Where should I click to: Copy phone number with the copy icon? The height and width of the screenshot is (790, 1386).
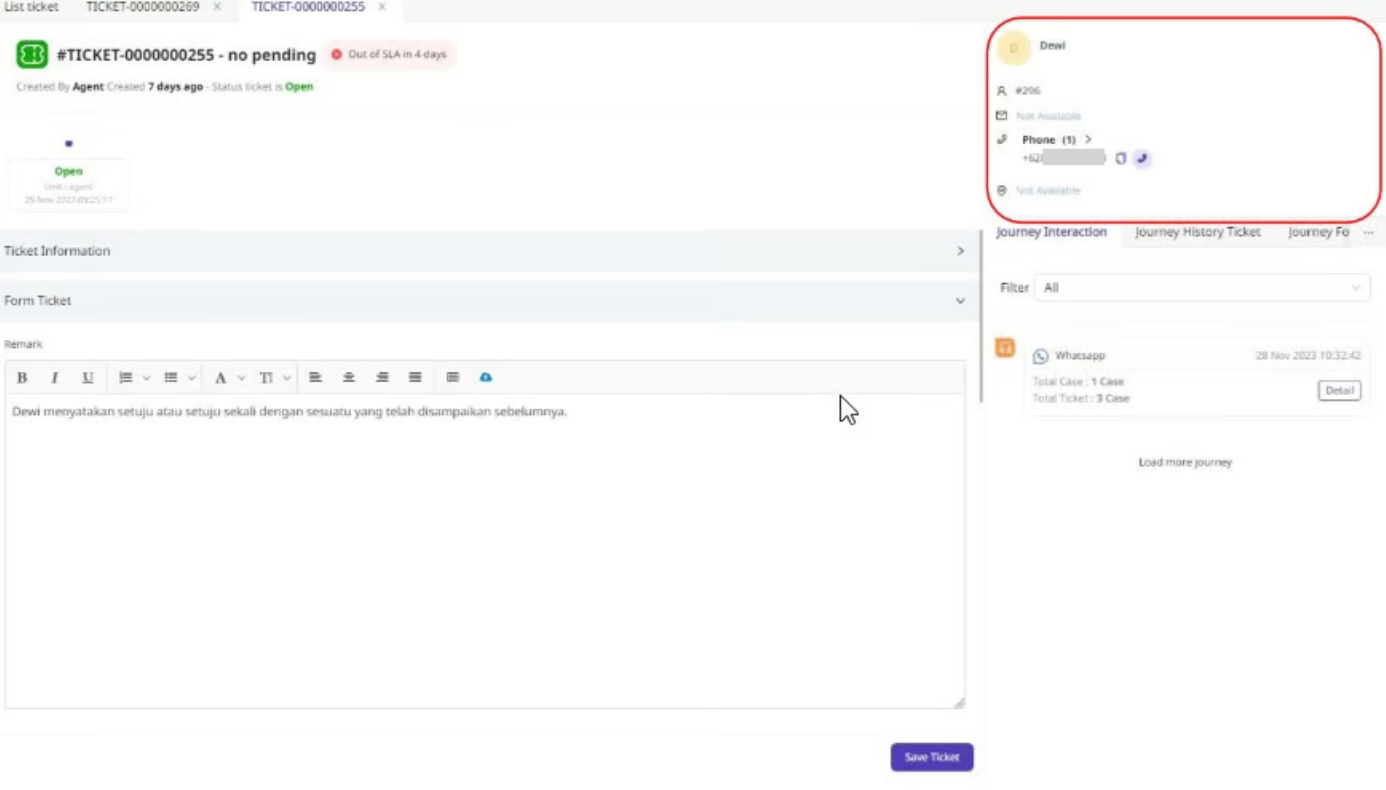(1121, 159)
